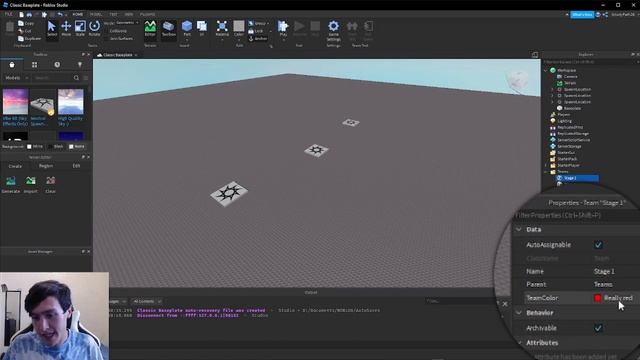Open the FILE menu
640x360 pixels.
click(8, 14)
